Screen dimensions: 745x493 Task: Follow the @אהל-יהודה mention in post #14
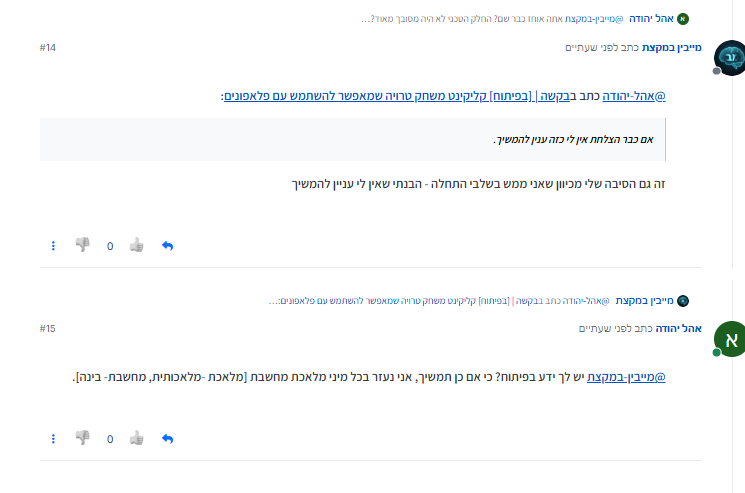click(634, 96)
